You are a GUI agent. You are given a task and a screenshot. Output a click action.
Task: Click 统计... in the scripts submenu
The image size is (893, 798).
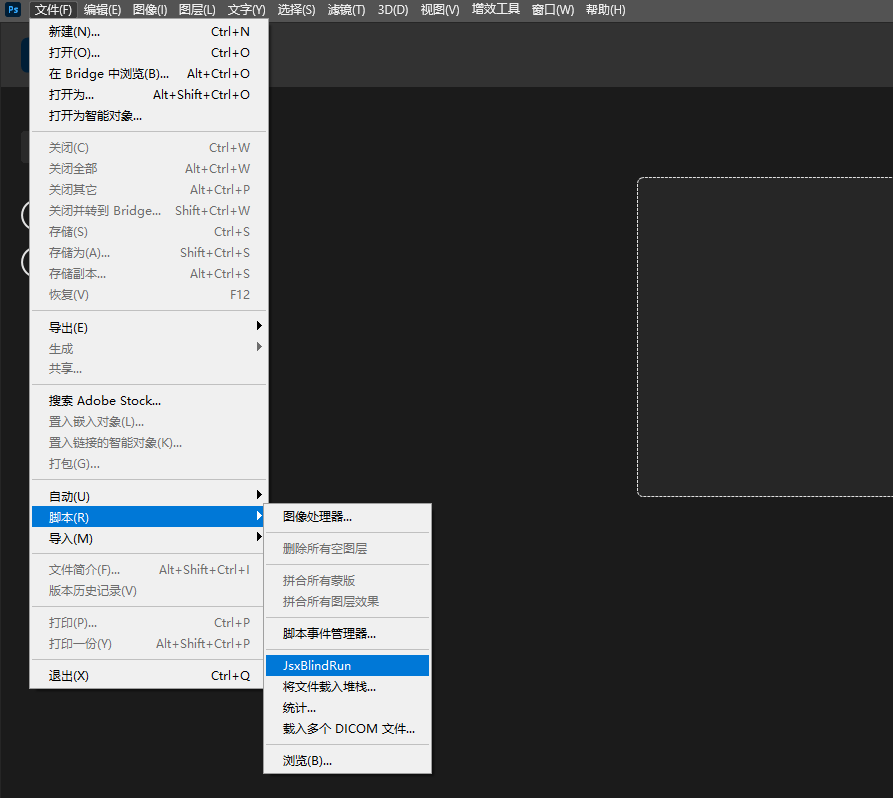click(299, 707)
